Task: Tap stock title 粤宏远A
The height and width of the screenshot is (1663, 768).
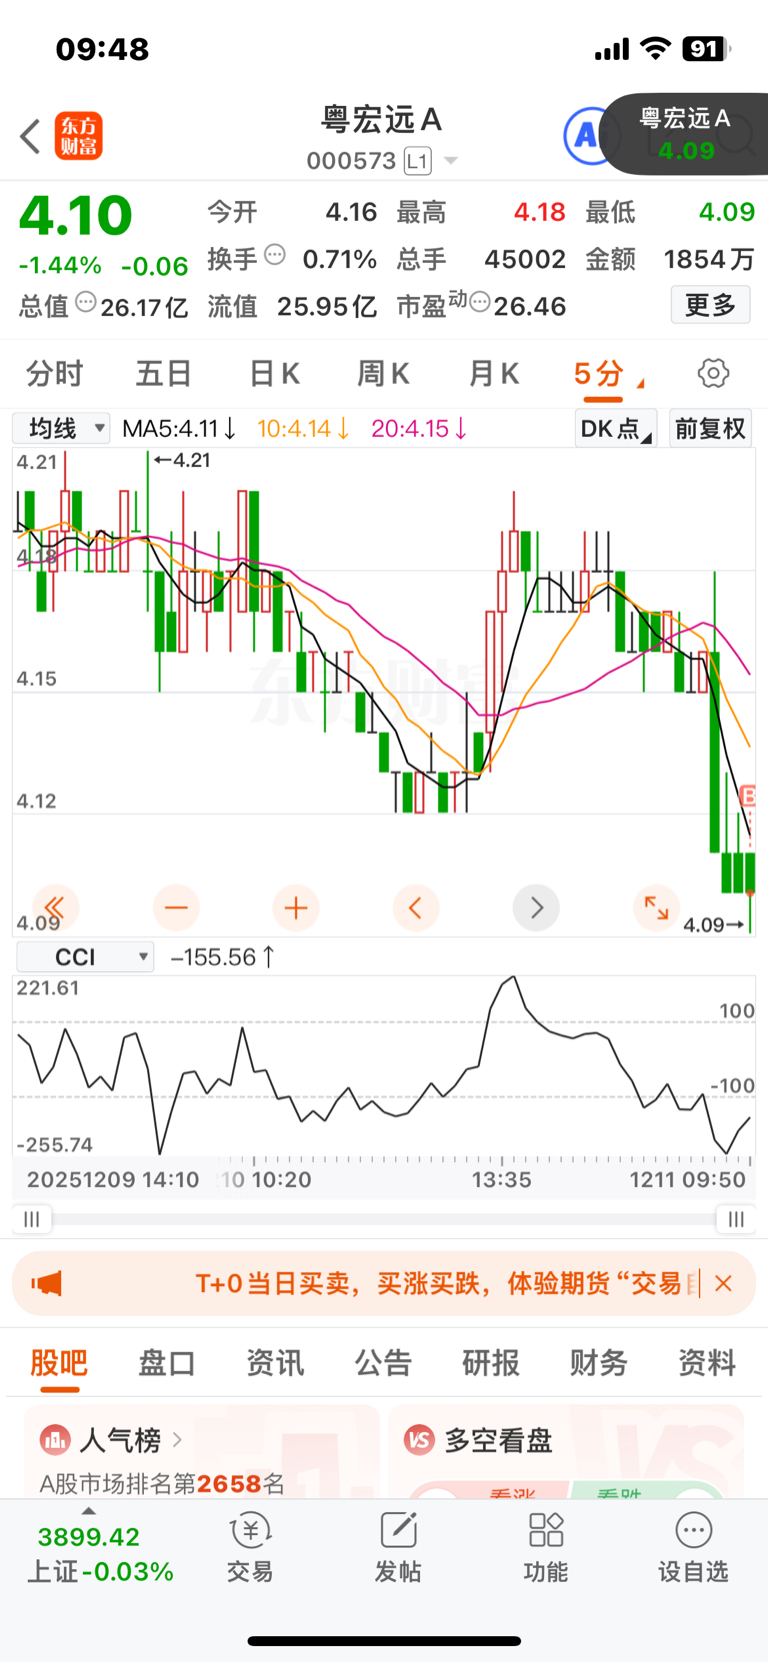Action: pyautogui.click(x=381, y=120)
